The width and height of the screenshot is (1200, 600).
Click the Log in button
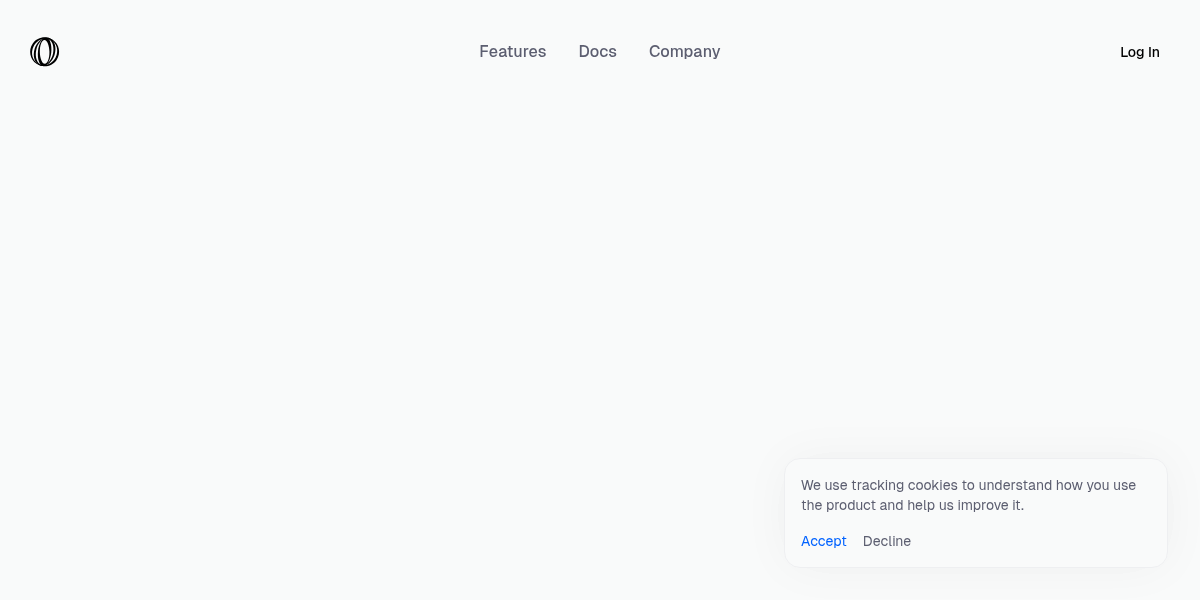pos(1139,52)
